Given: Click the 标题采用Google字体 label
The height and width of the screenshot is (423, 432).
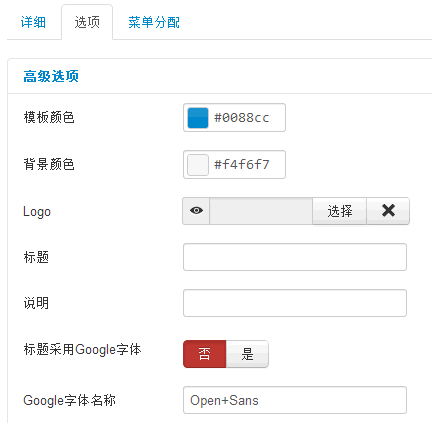Looking at the screenshot, I should click(x=82, y=350).
